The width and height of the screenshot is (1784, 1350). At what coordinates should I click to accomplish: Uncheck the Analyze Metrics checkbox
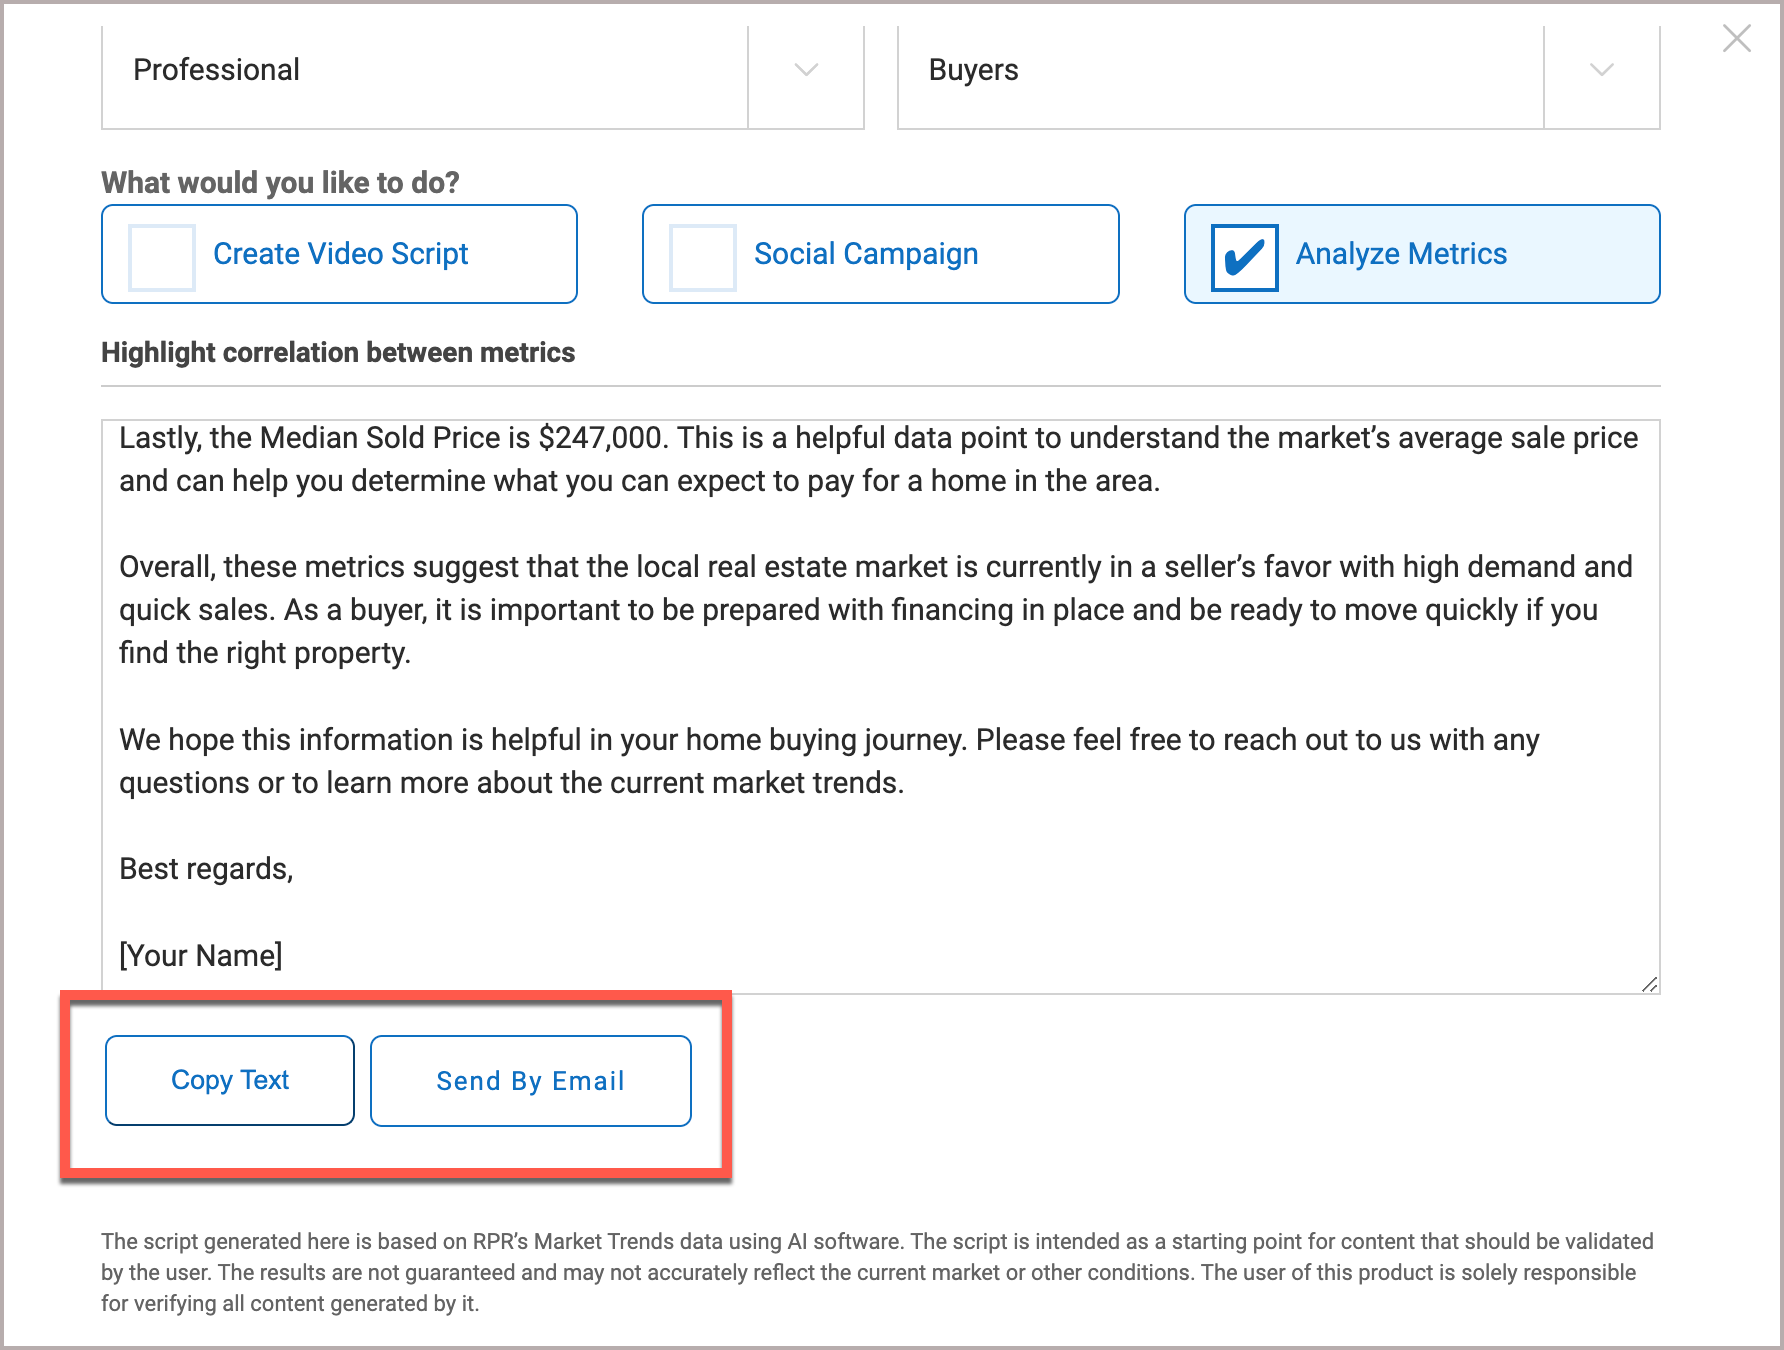coord(1244,257)
